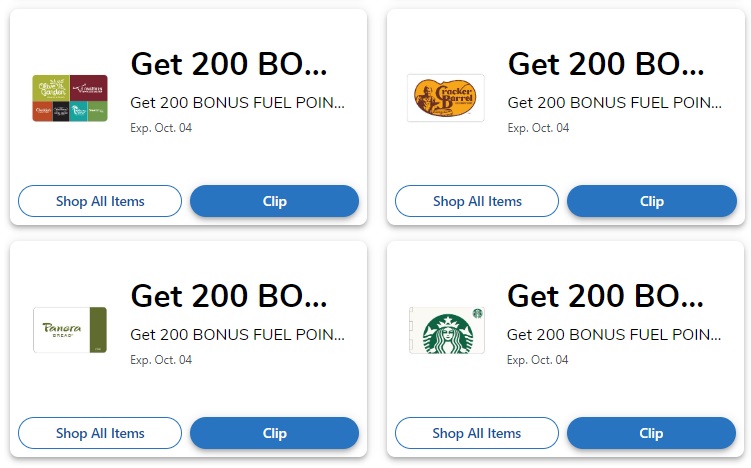This screenshot has width=751, height=468.
Task: Open the Starbucks gift card image
Action: (x=447, y=330)
